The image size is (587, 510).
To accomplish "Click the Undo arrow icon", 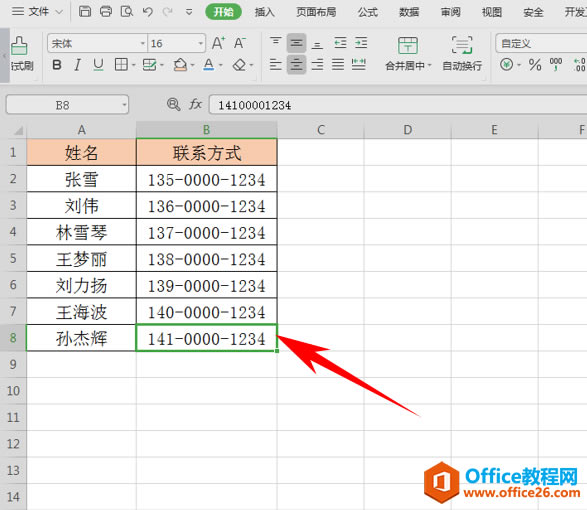I will coord(147,12).
